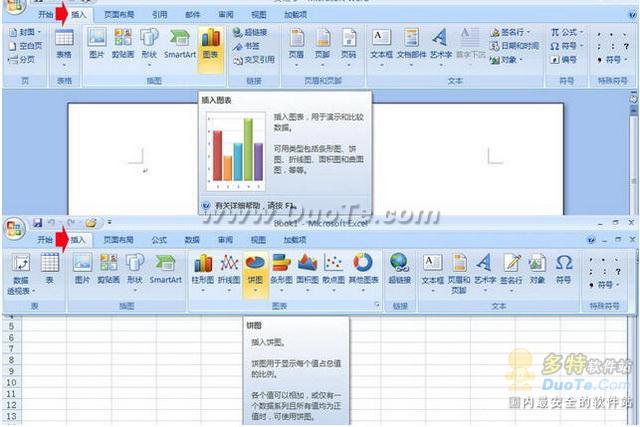Image resolution: width=640 pixels, height=427 pixels.
Task: Insert Footer in Word ribbon
Action: 322,46
